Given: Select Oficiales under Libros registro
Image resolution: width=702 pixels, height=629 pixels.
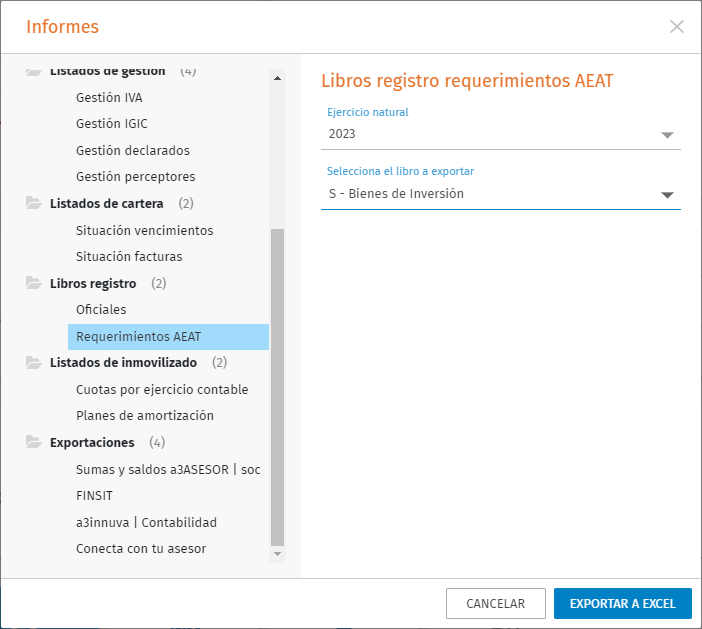Looking at the screenshot, I should (101, 309).
